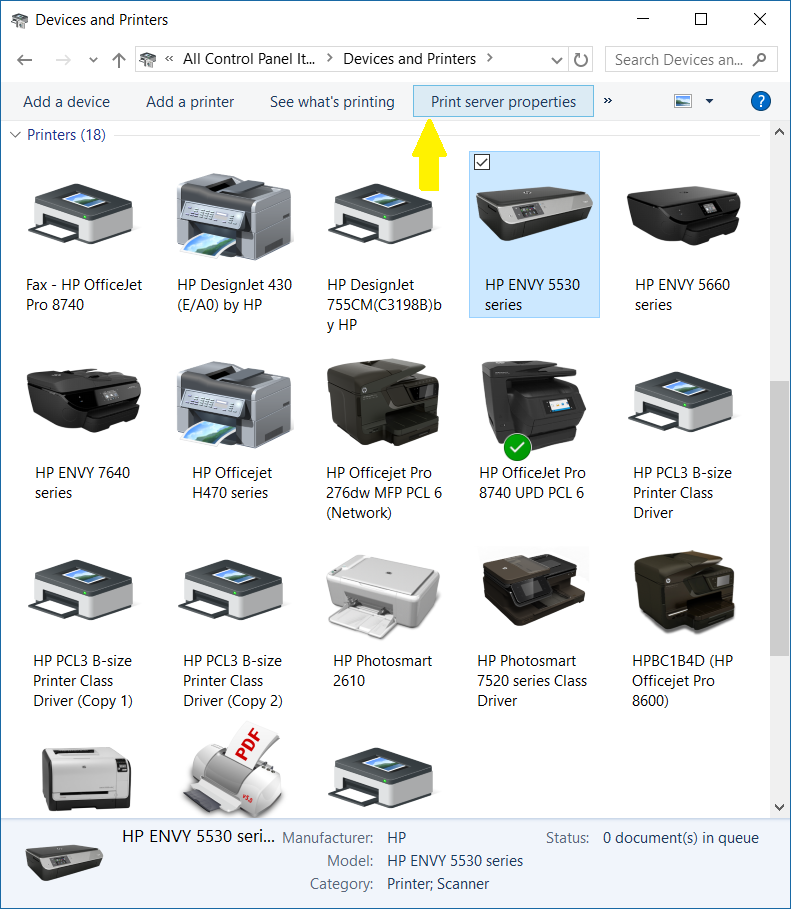Click Add a device
791x909 pixels.
click(67, 102)
